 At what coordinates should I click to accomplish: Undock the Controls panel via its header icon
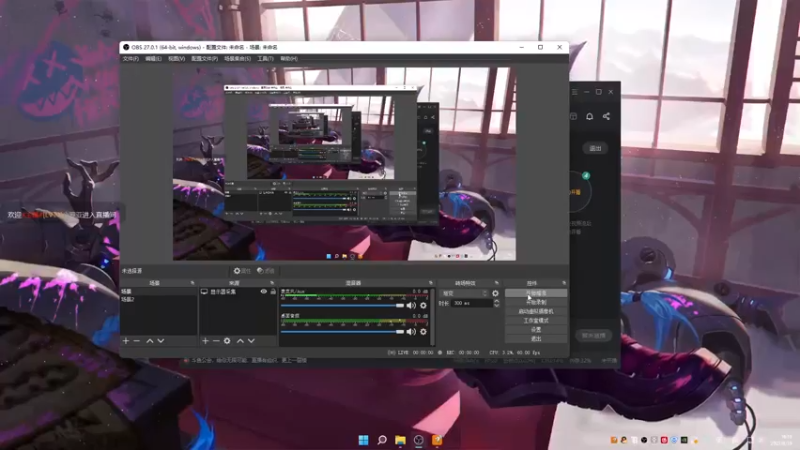(x=564, y=283)
